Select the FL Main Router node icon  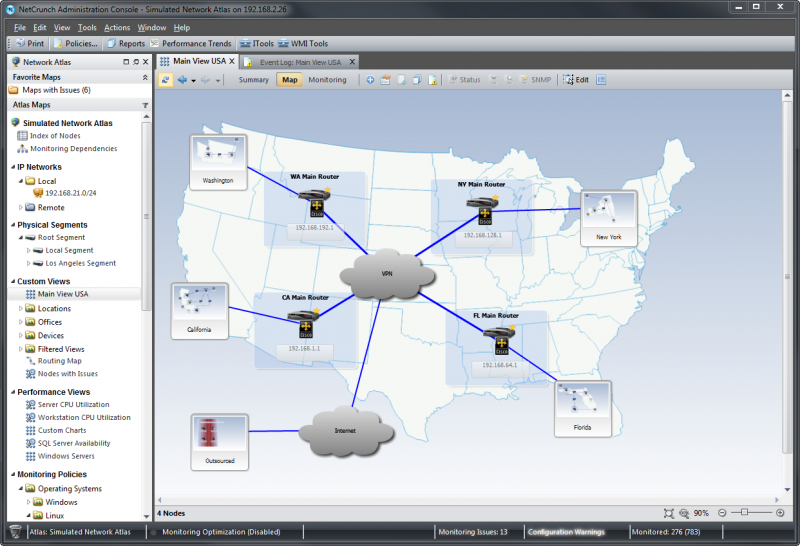coord(500,340)
